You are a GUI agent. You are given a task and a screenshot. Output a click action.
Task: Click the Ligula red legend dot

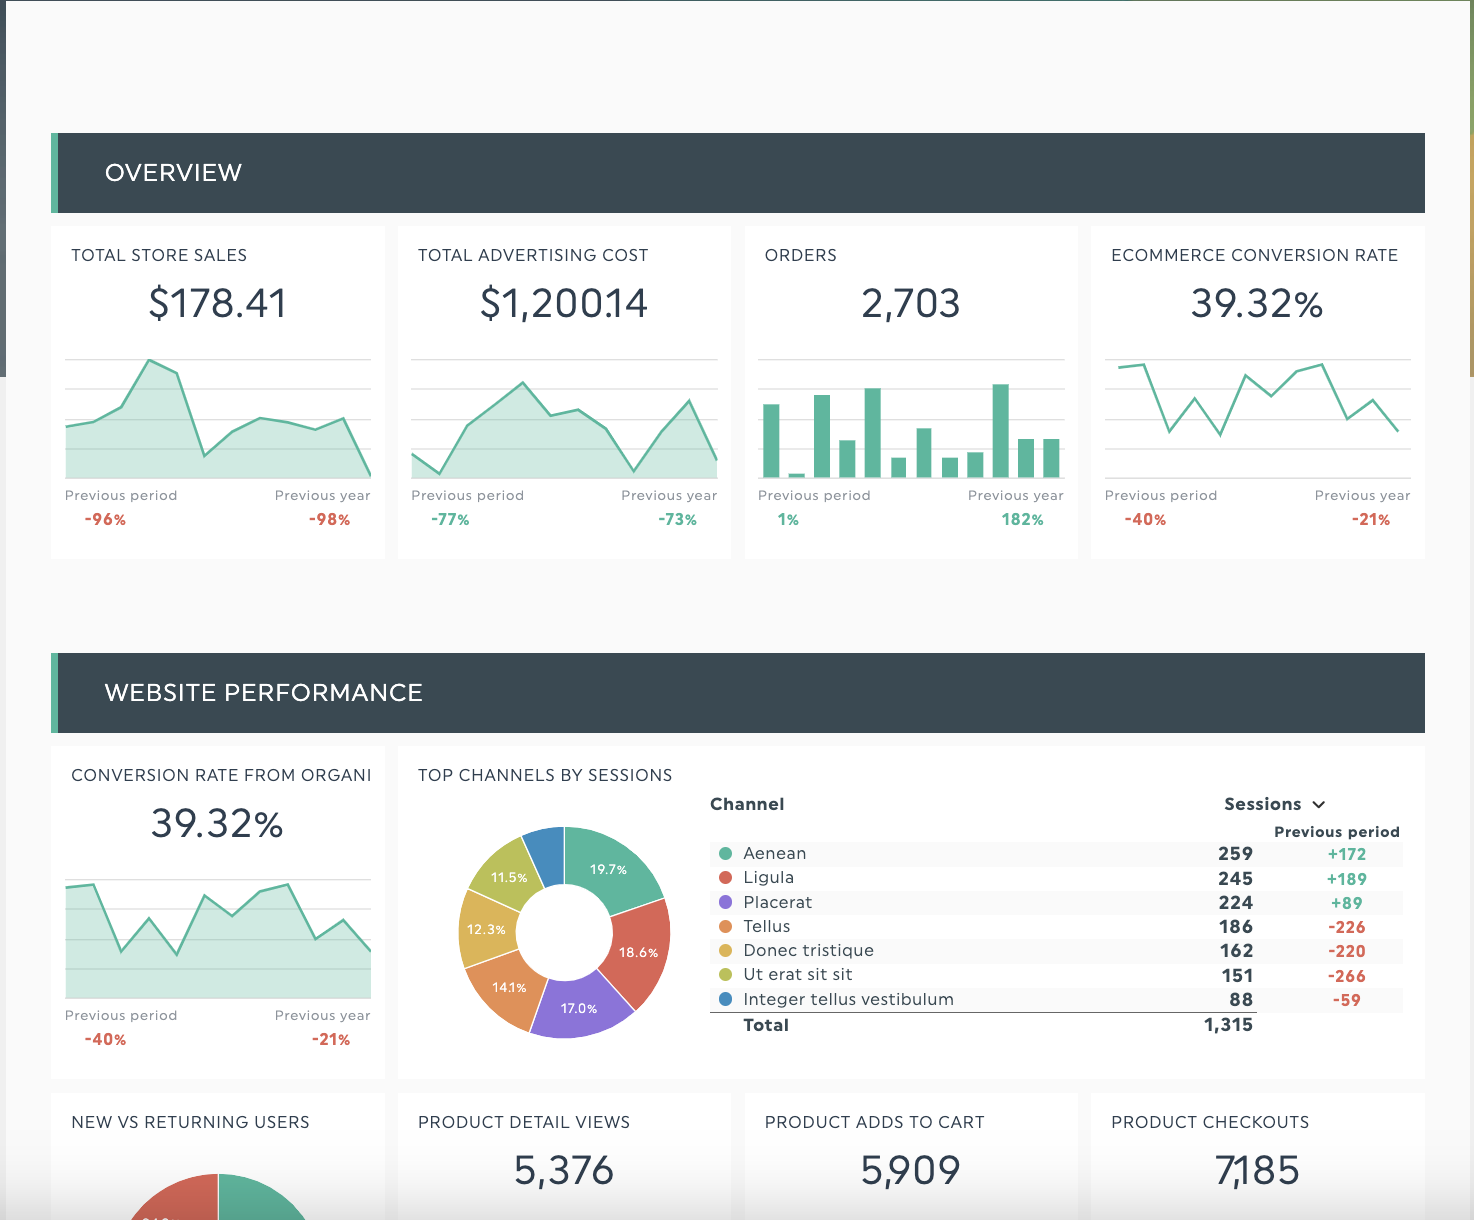click(x=726, y=877)
